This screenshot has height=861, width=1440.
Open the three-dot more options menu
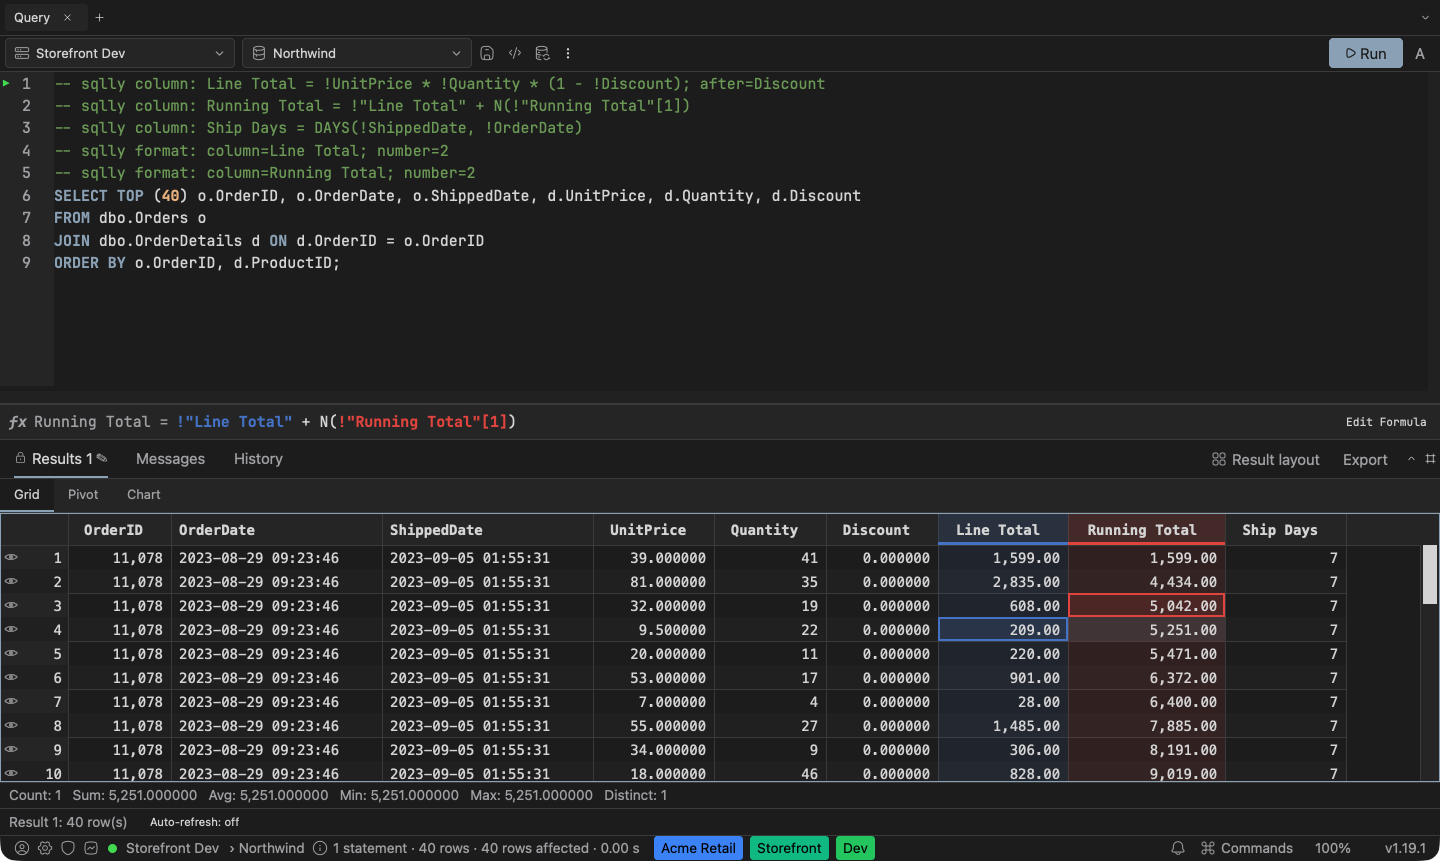568,53
